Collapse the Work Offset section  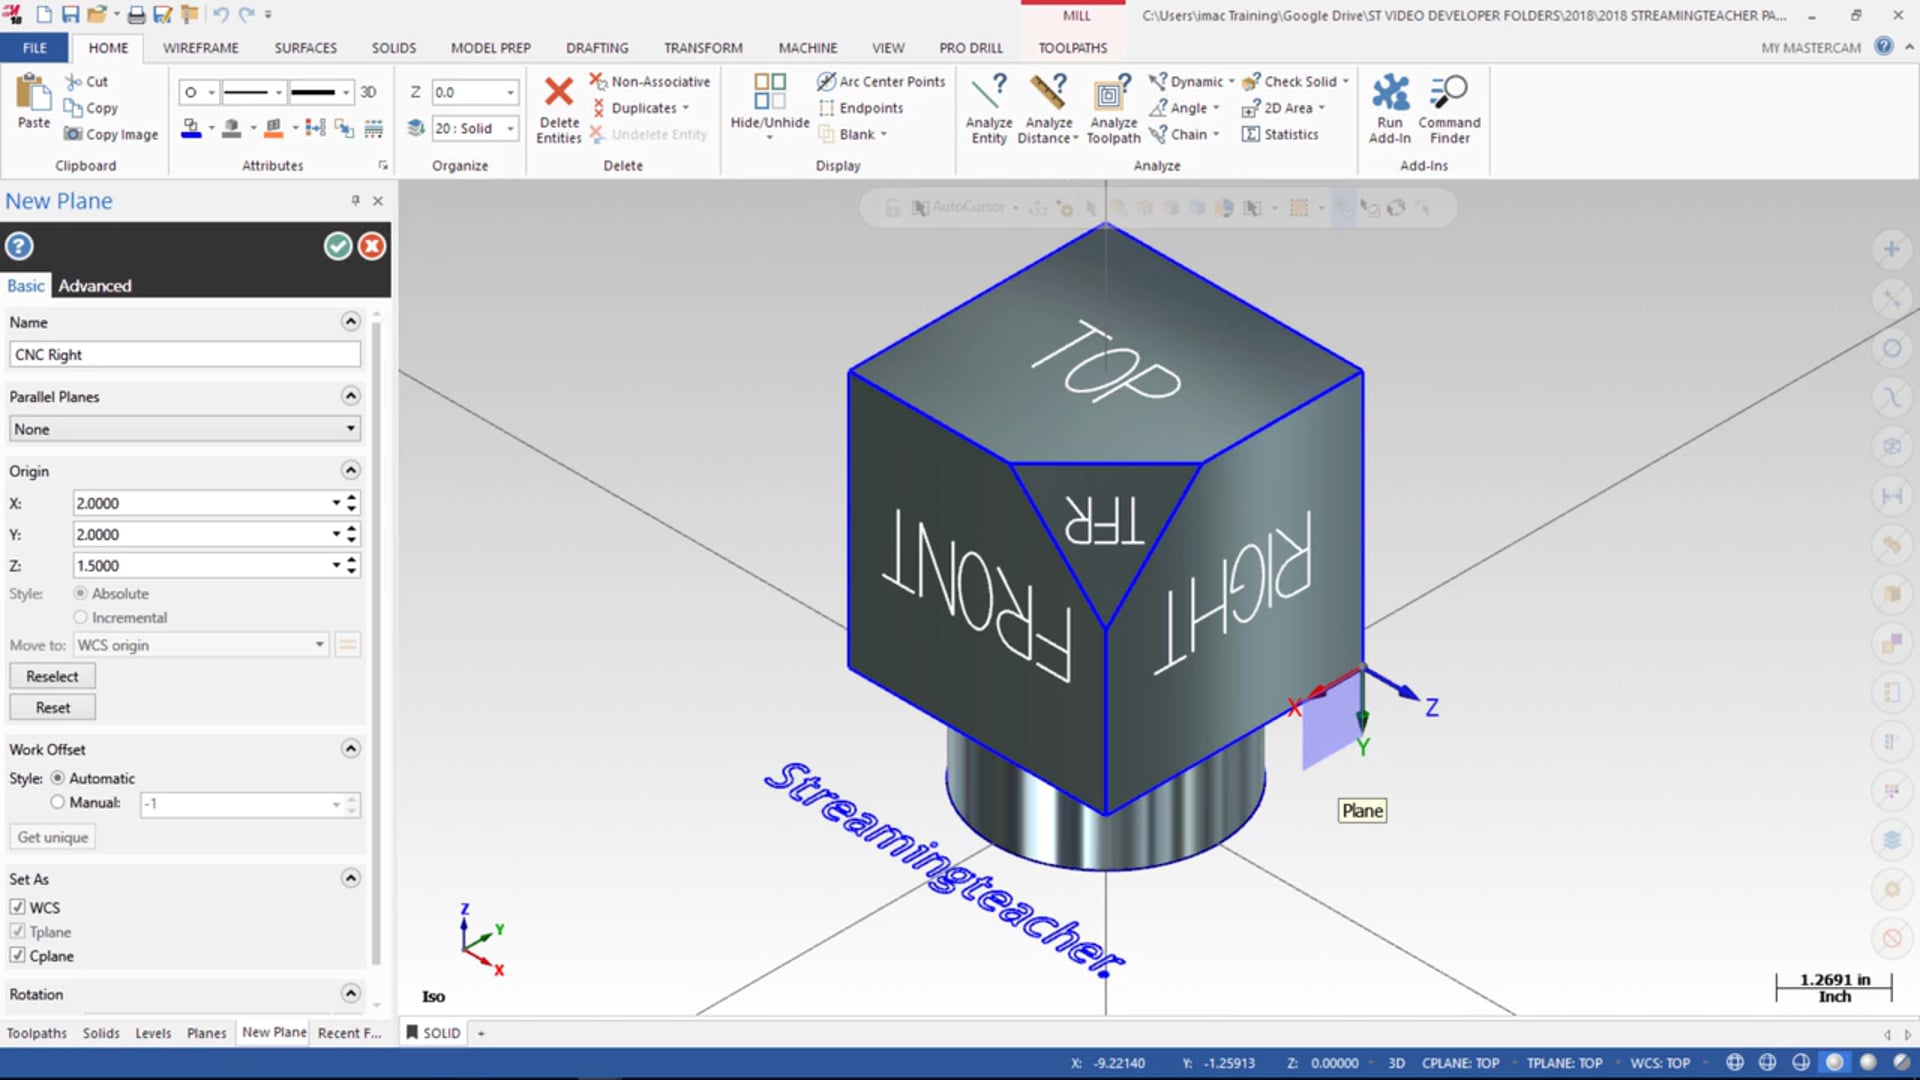click(350, 748)
